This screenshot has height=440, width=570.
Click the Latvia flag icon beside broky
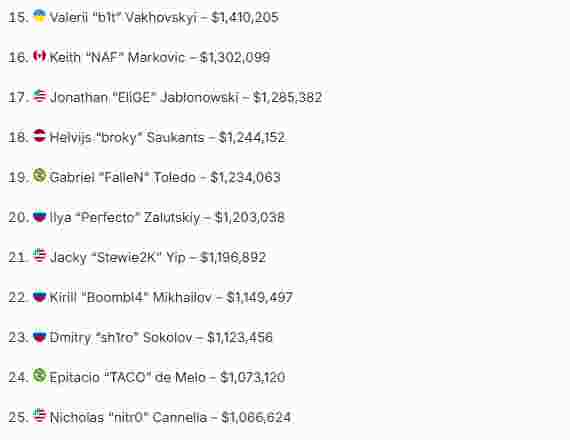click(x=39, y=136)
